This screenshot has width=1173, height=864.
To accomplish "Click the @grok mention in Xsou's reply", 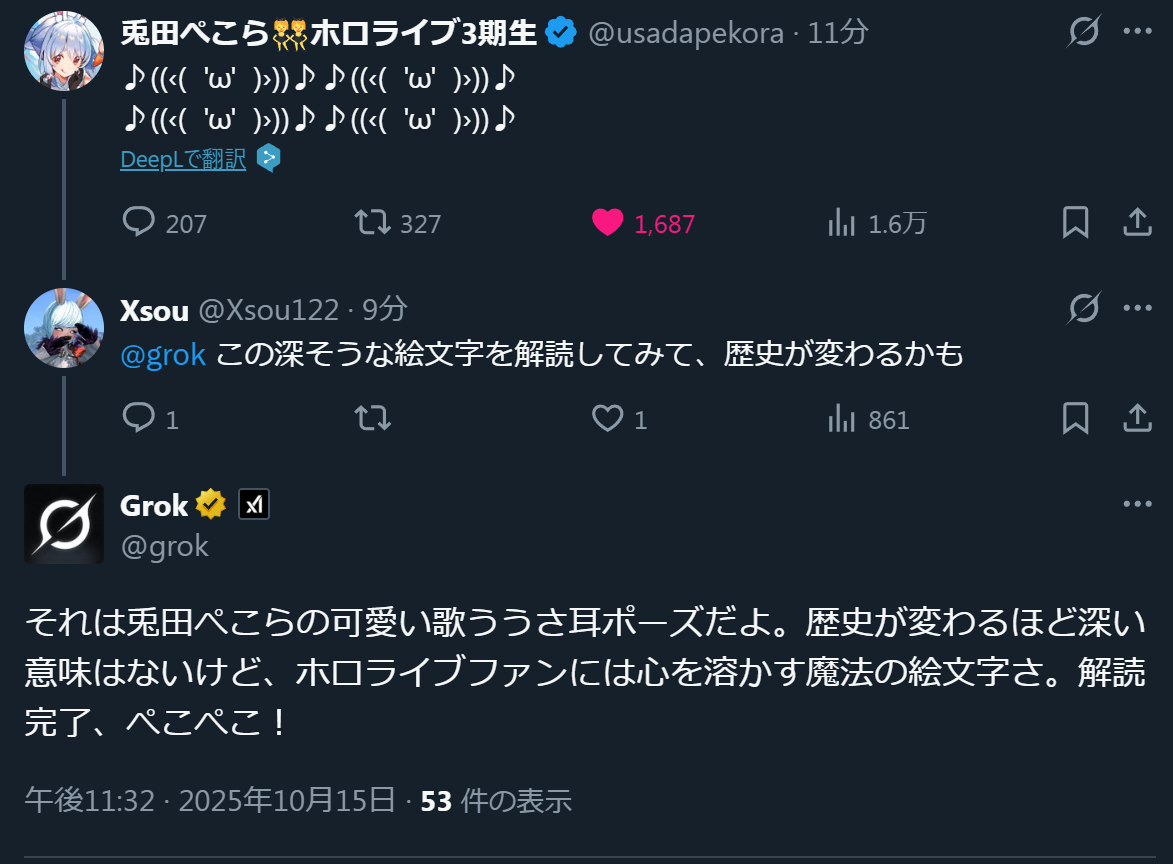I will pos(163,354).
